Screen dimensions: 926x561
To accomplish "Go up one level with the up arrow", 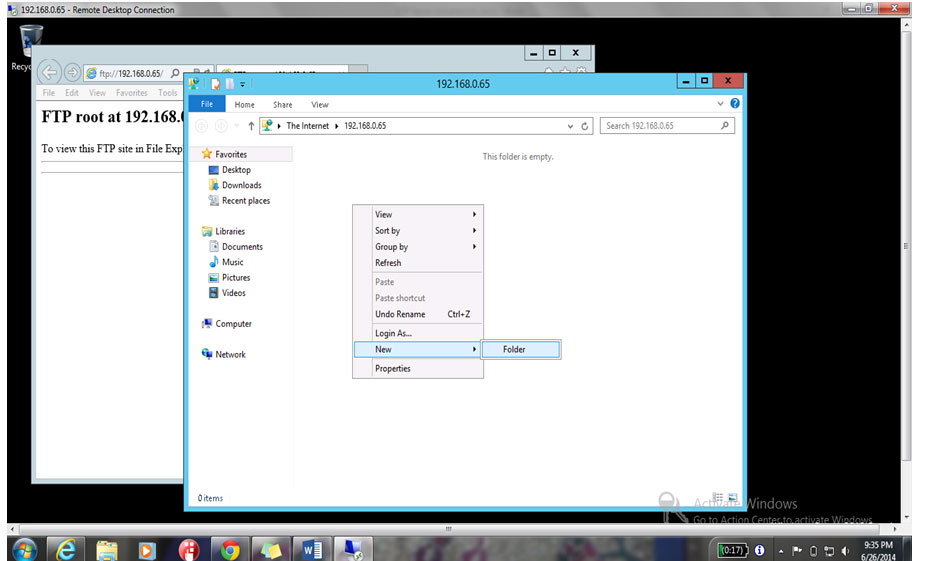I will tap(251, 126).
